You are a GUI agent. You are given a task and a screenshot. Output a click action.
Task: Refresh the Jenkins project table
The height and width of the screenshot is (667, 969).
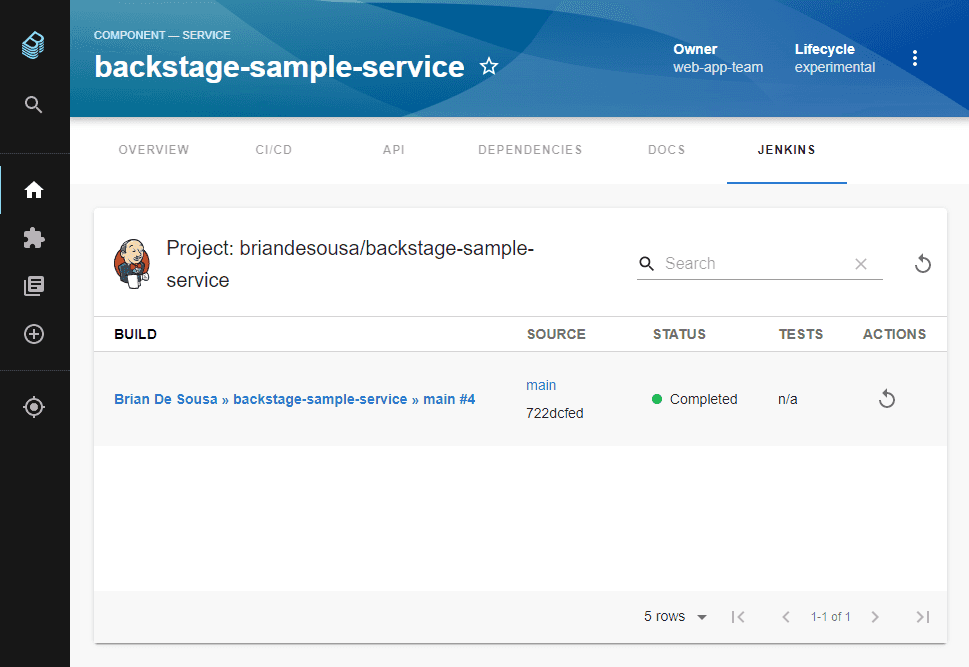click(x=923, y=263)
